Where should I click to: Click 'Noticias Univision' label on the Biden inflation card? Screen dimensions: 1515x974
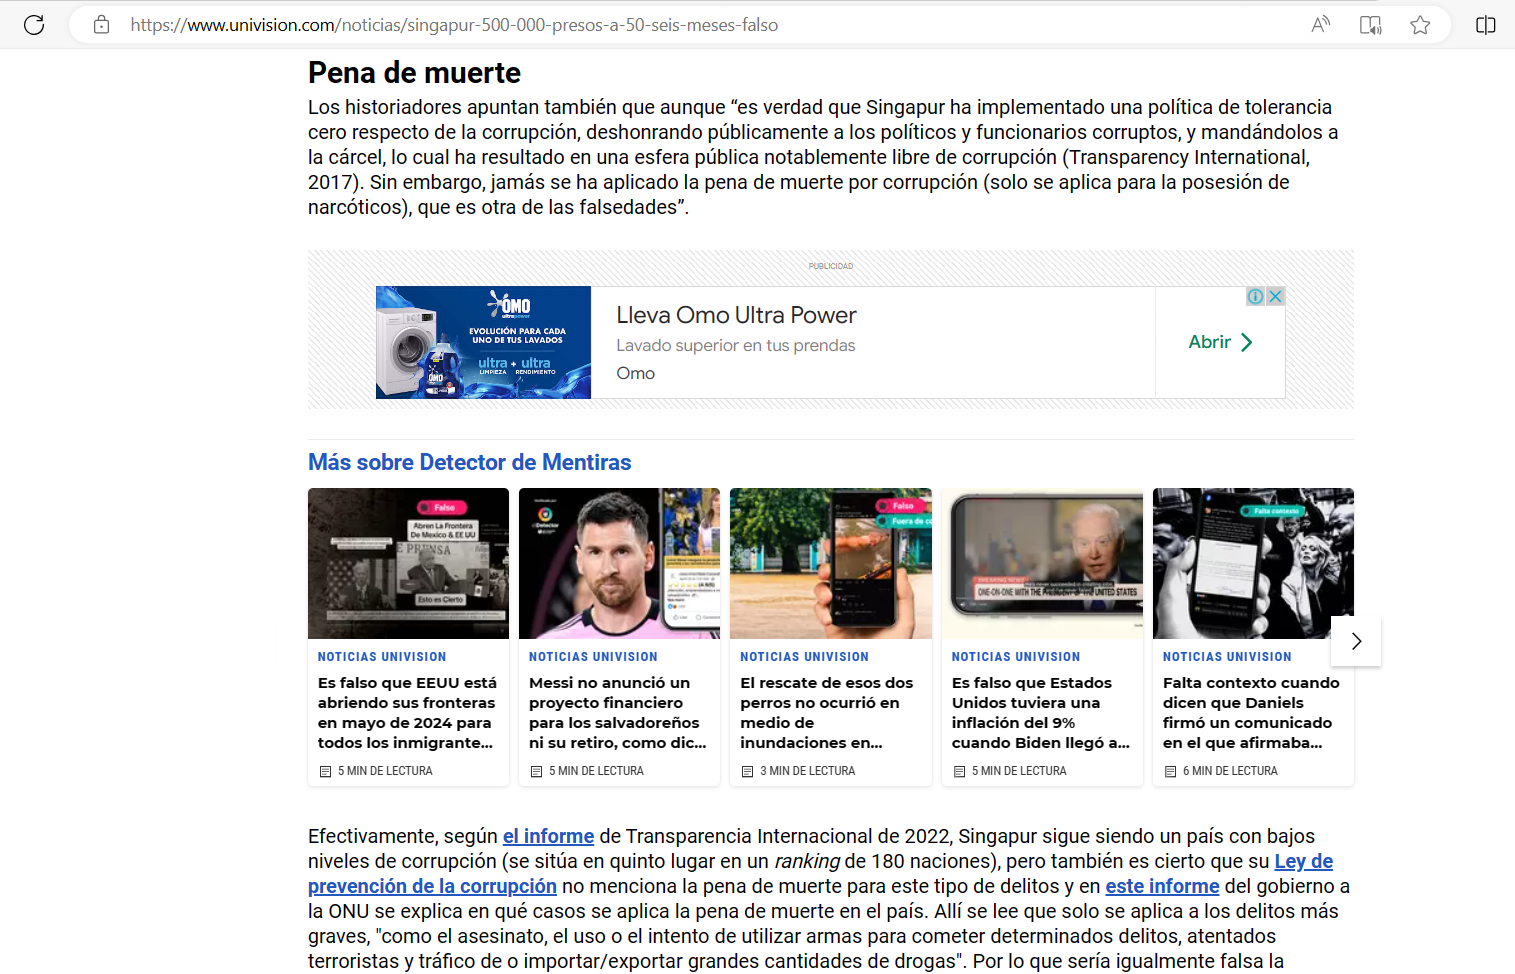point(1016,657)
